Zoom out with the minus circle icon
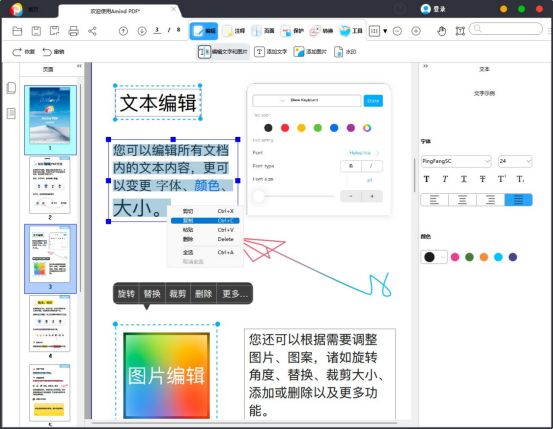553x429 pixels. [x=397, y=31]
